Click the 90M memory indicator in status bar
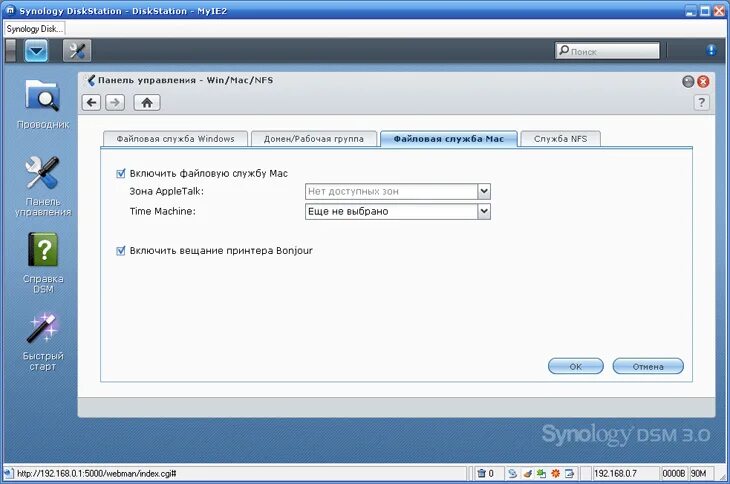Image resolution: width=730 pixels, height=484 pixels. tap(704, 473)
